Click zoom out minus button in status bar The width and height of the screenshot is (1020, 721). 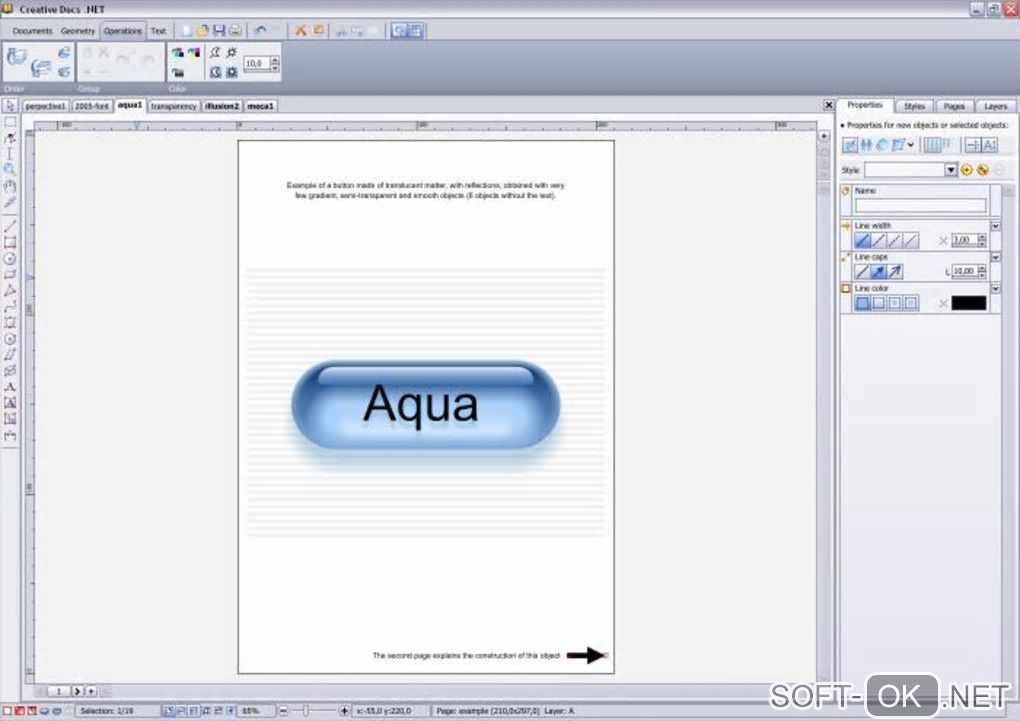pos(283,711)
